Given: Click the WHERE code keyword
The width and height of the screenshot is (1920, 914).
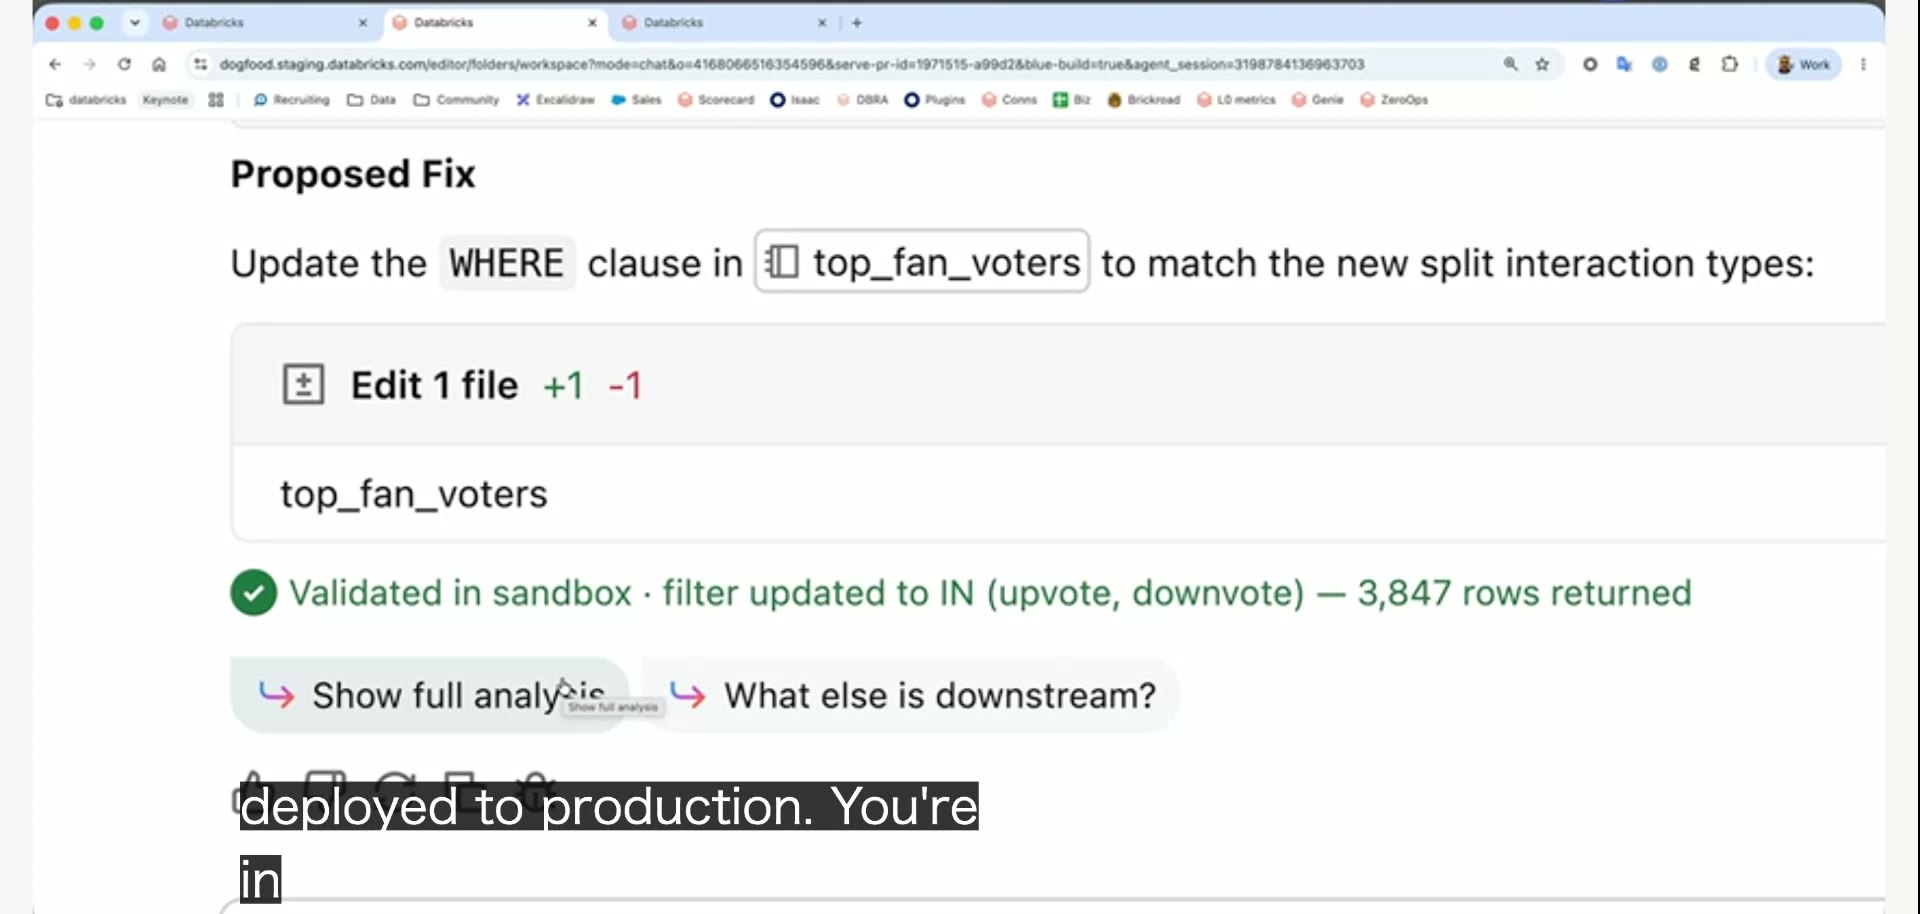Looking at the screenshot, I should pyautogui.click(x=507, y=263).
